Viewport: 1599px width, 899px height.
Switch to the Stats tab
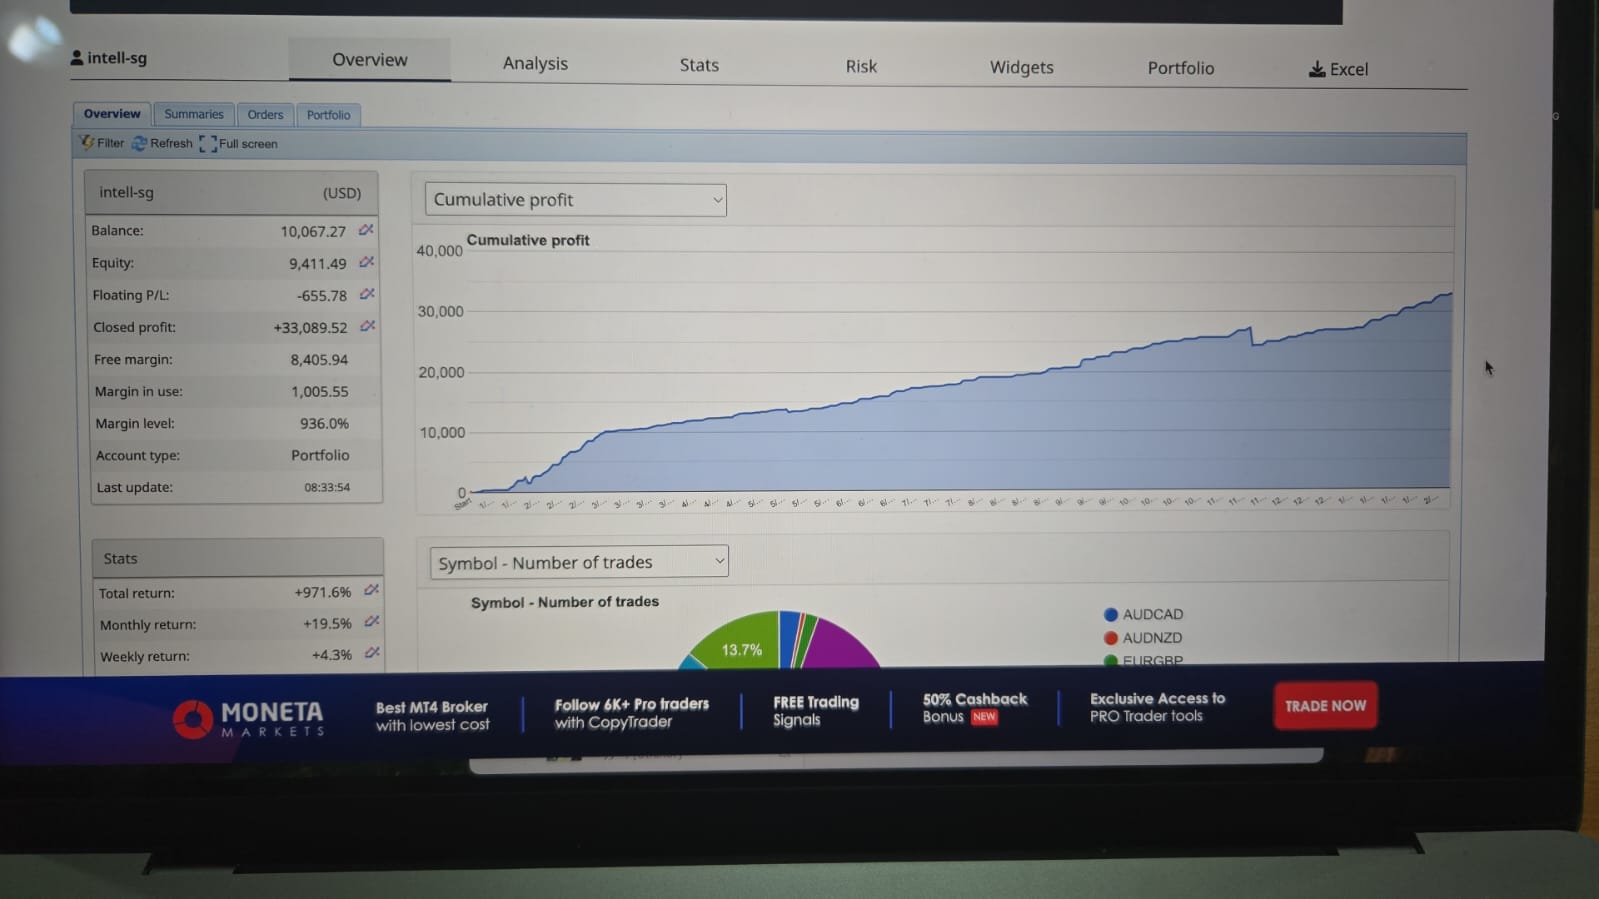pos(699,65)
